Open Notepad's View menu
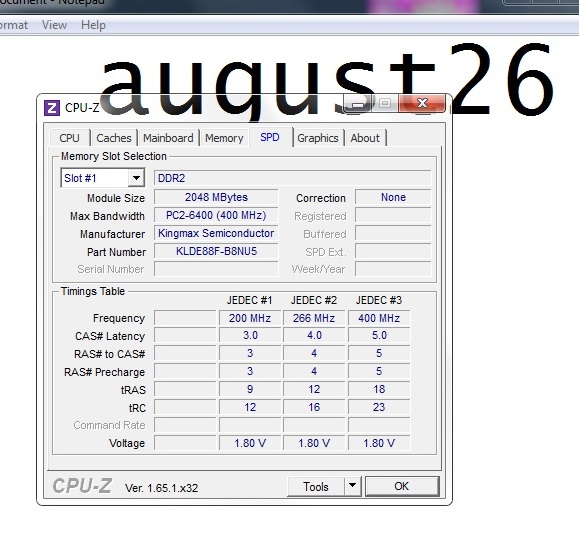 point(54,25)
